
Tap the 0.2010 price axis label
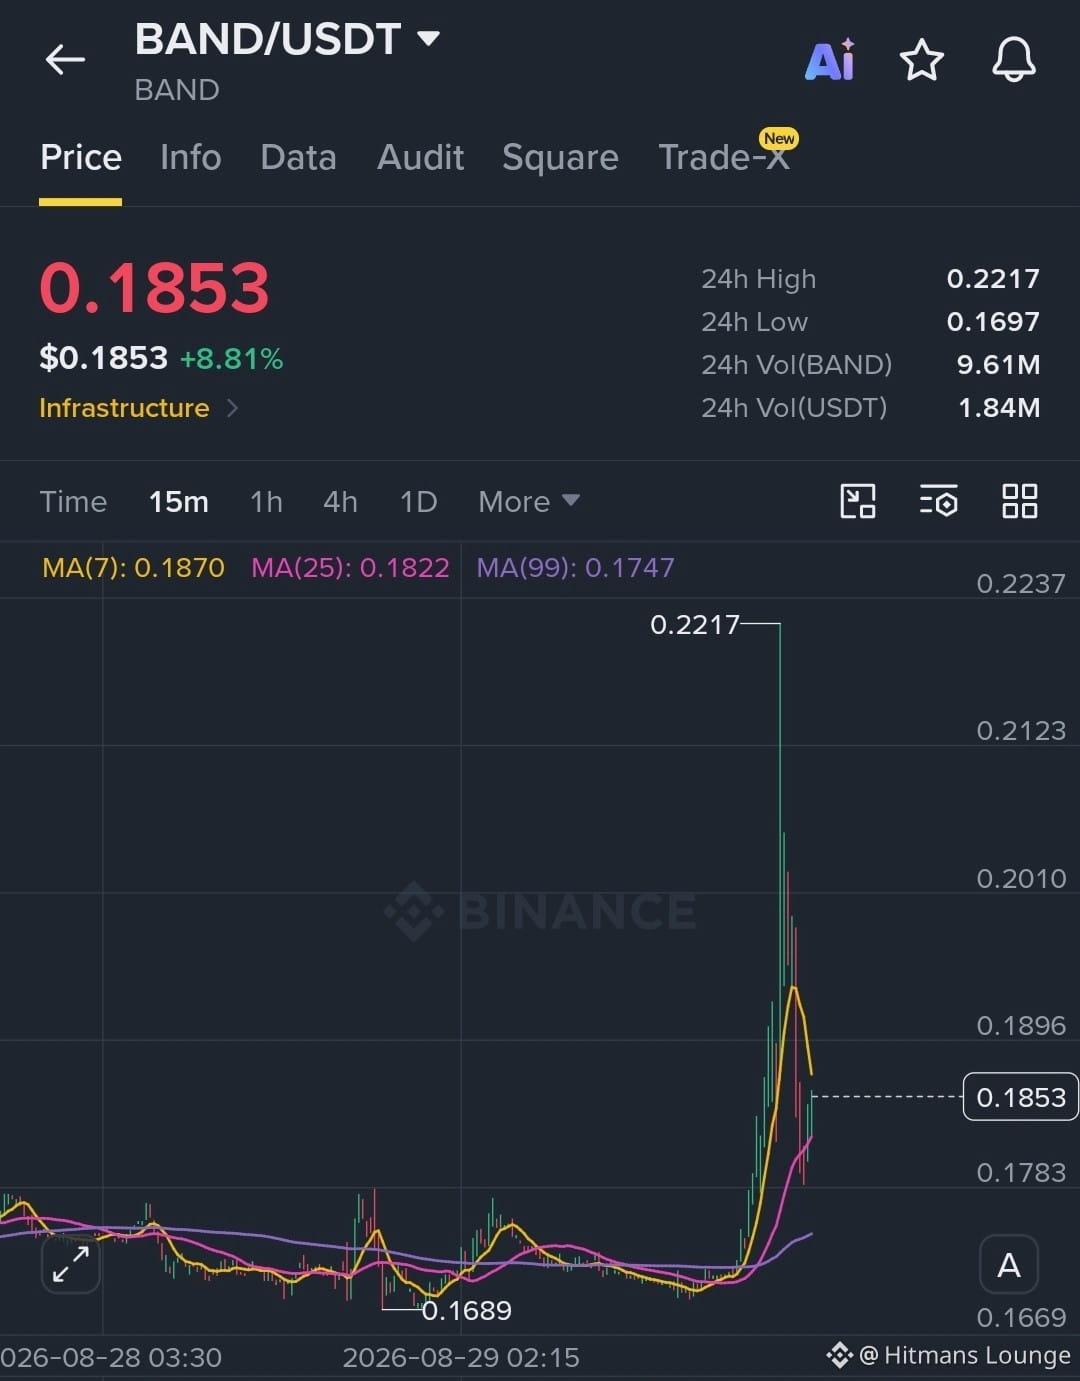[1021, 879]
